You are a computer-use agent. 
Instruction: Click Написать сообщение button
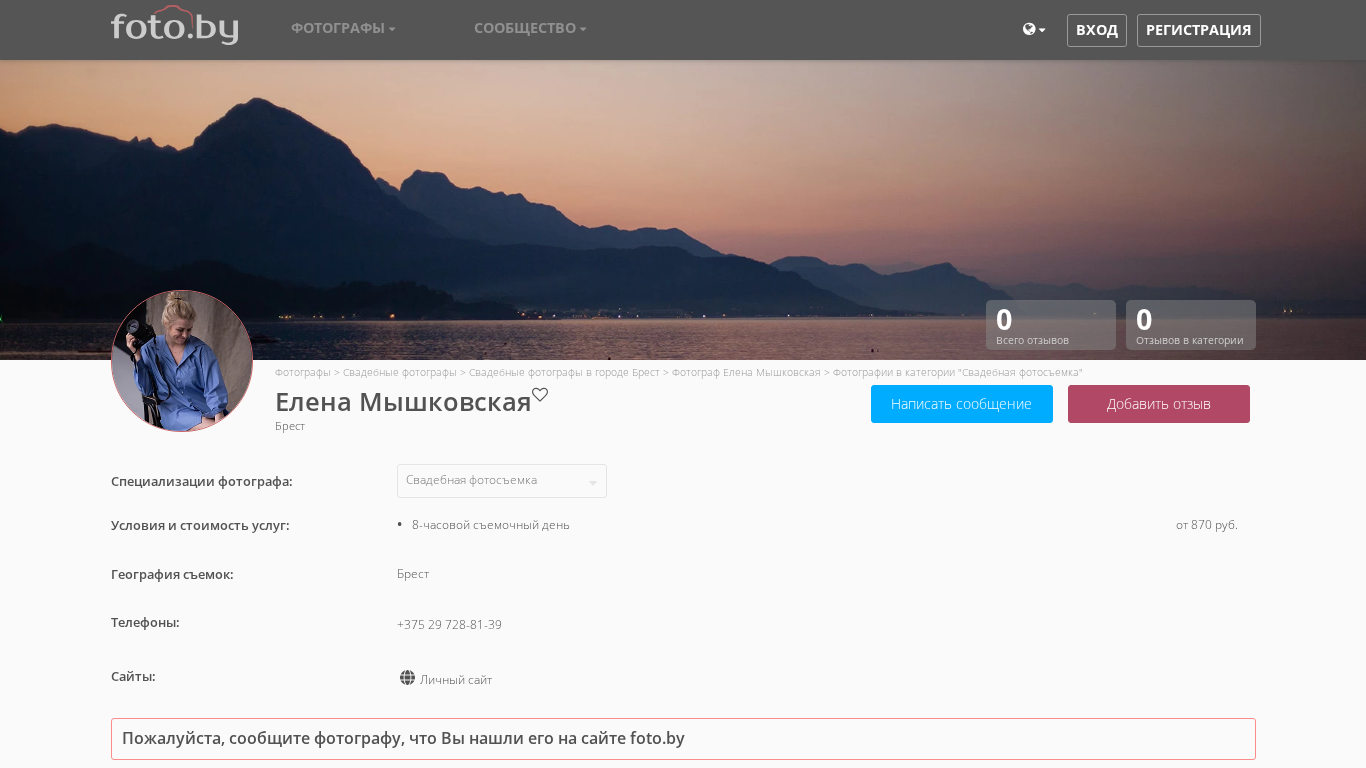(961, 404)
